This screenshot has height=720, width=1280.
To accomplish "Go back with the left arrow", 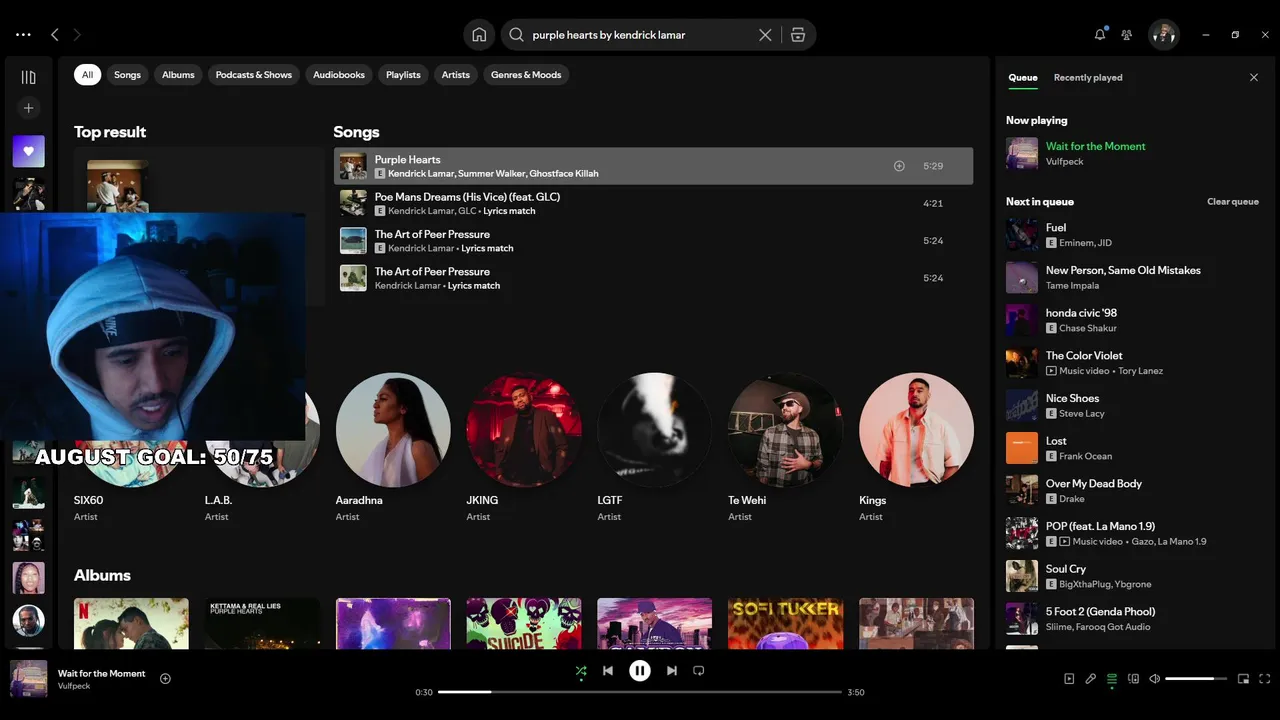I will coord(55,34).
